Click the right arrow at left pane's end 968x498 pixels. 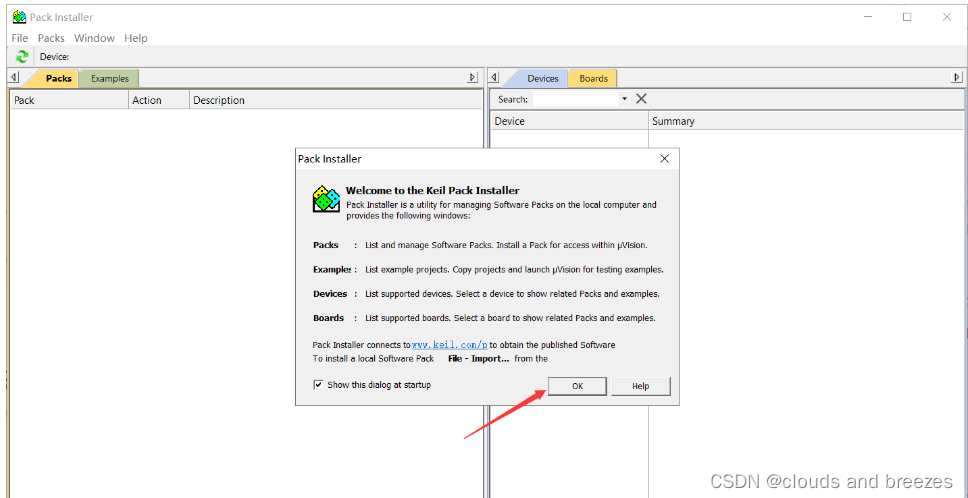[x=472, y=78]
